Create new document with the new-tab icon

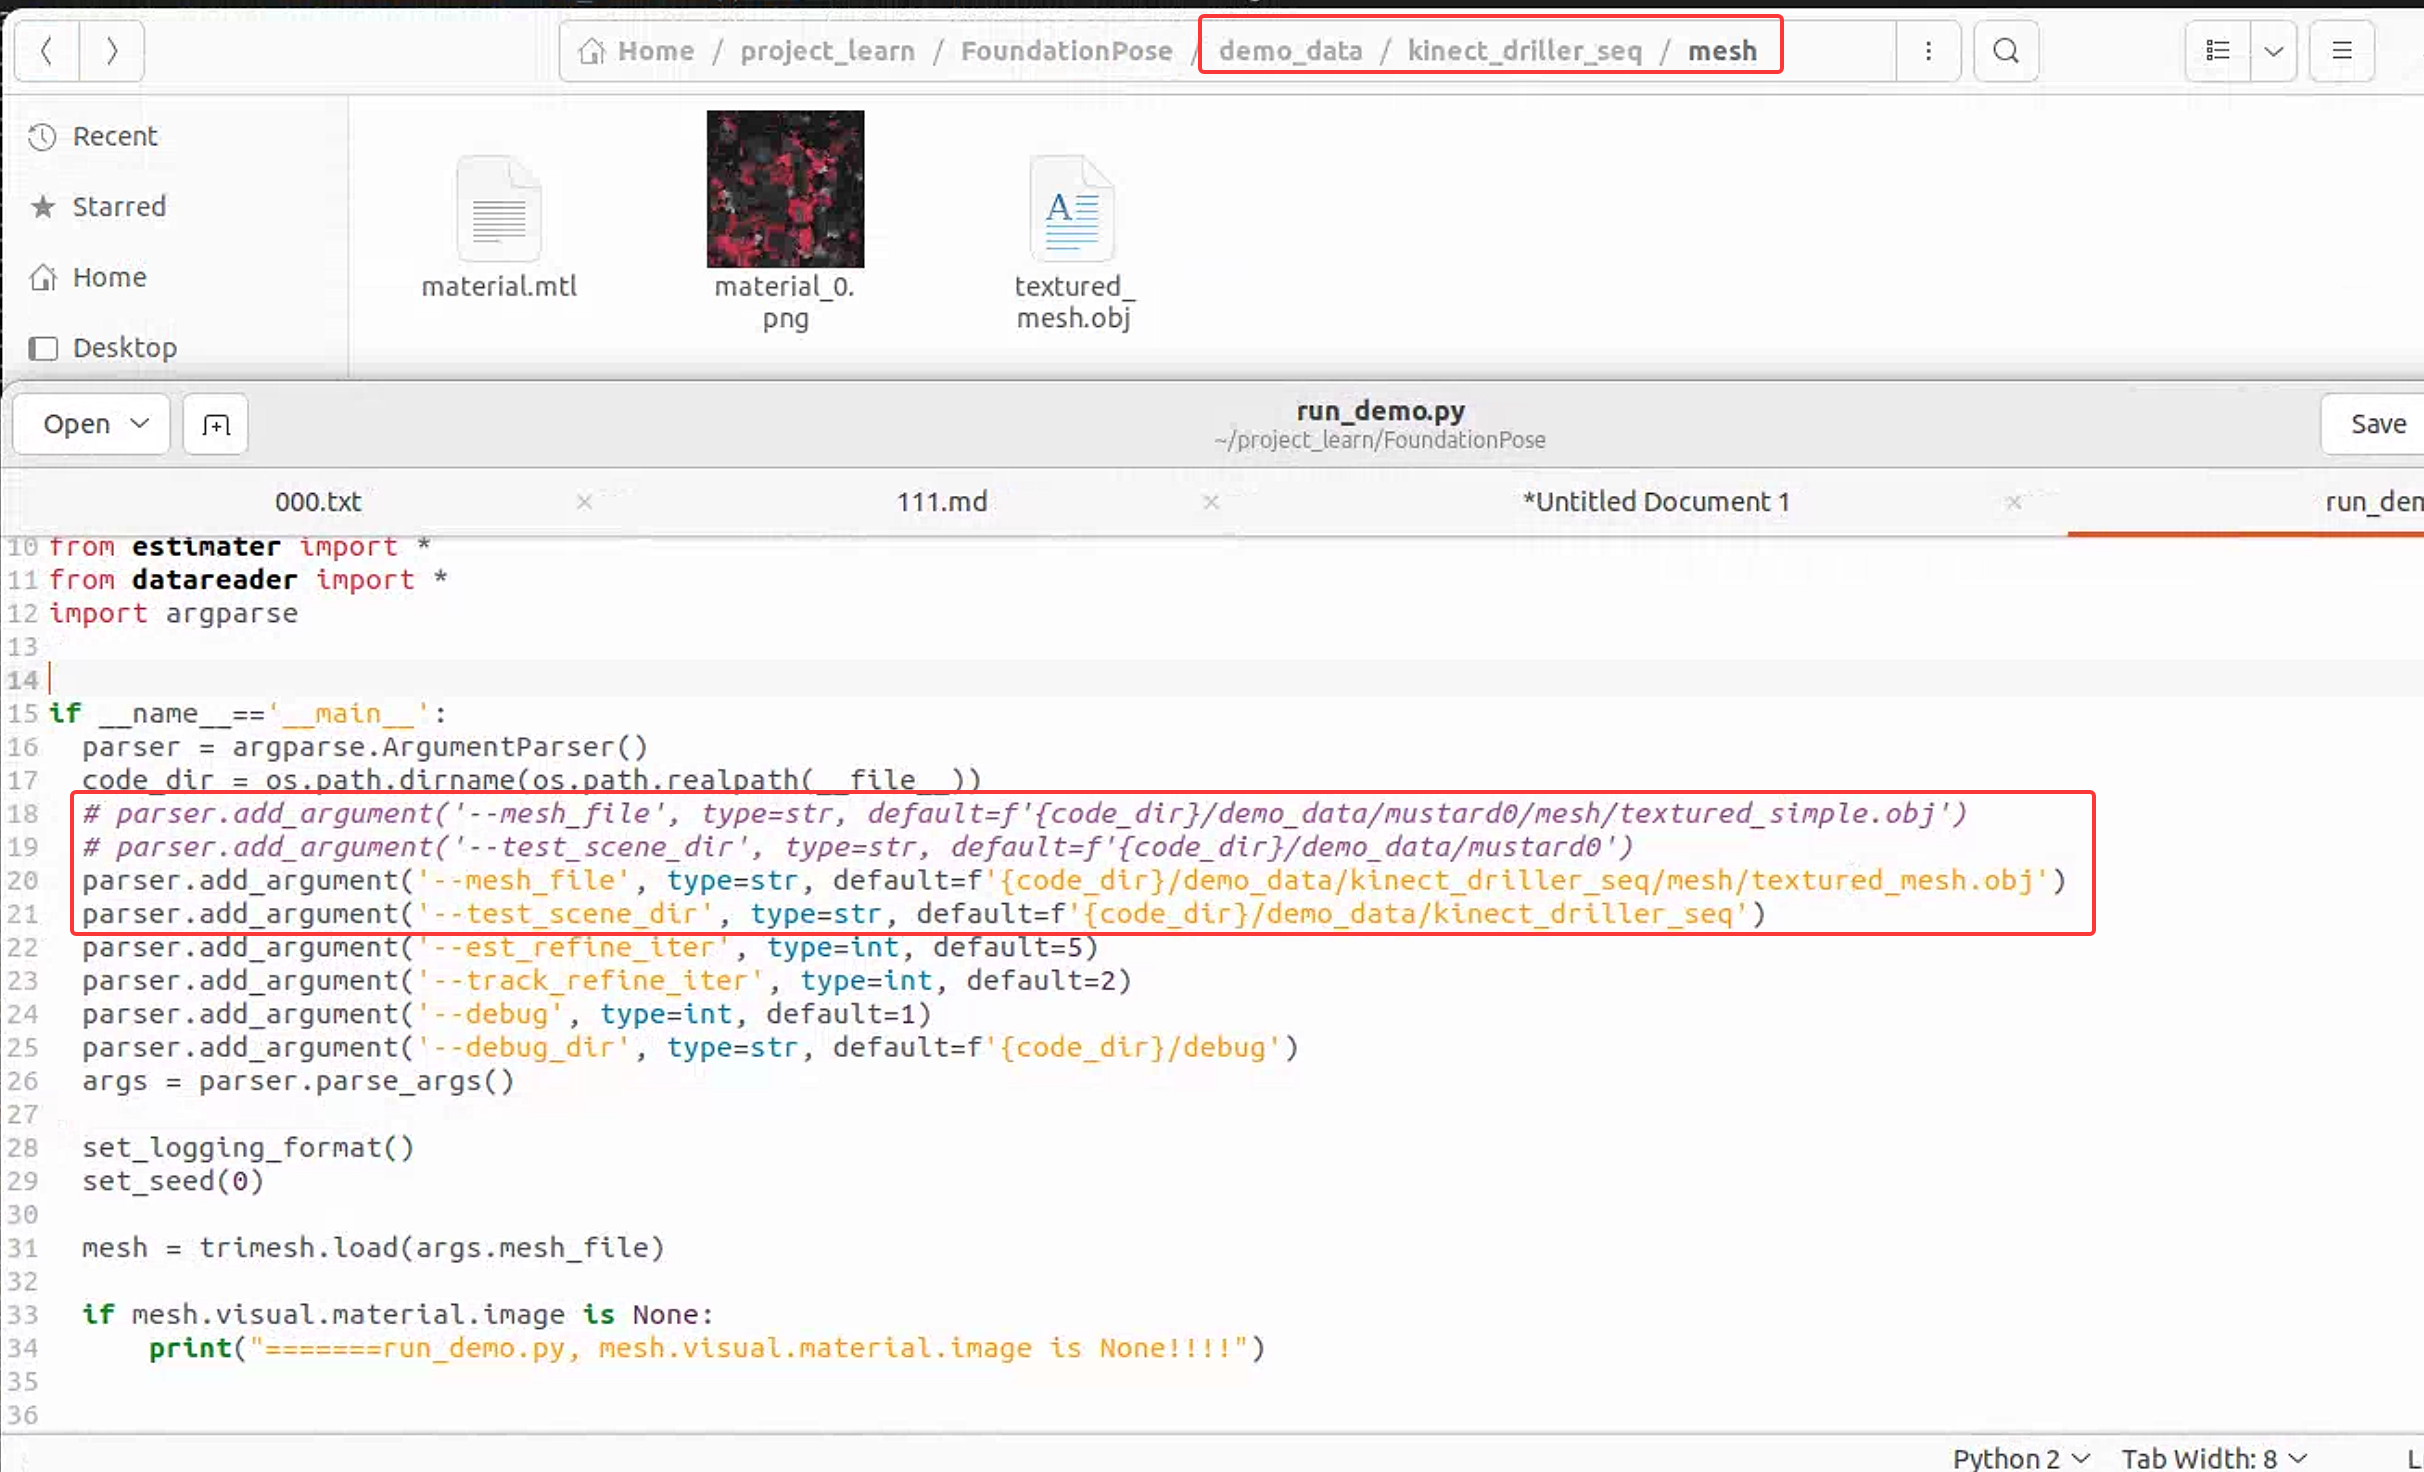[x=215, y=425]
